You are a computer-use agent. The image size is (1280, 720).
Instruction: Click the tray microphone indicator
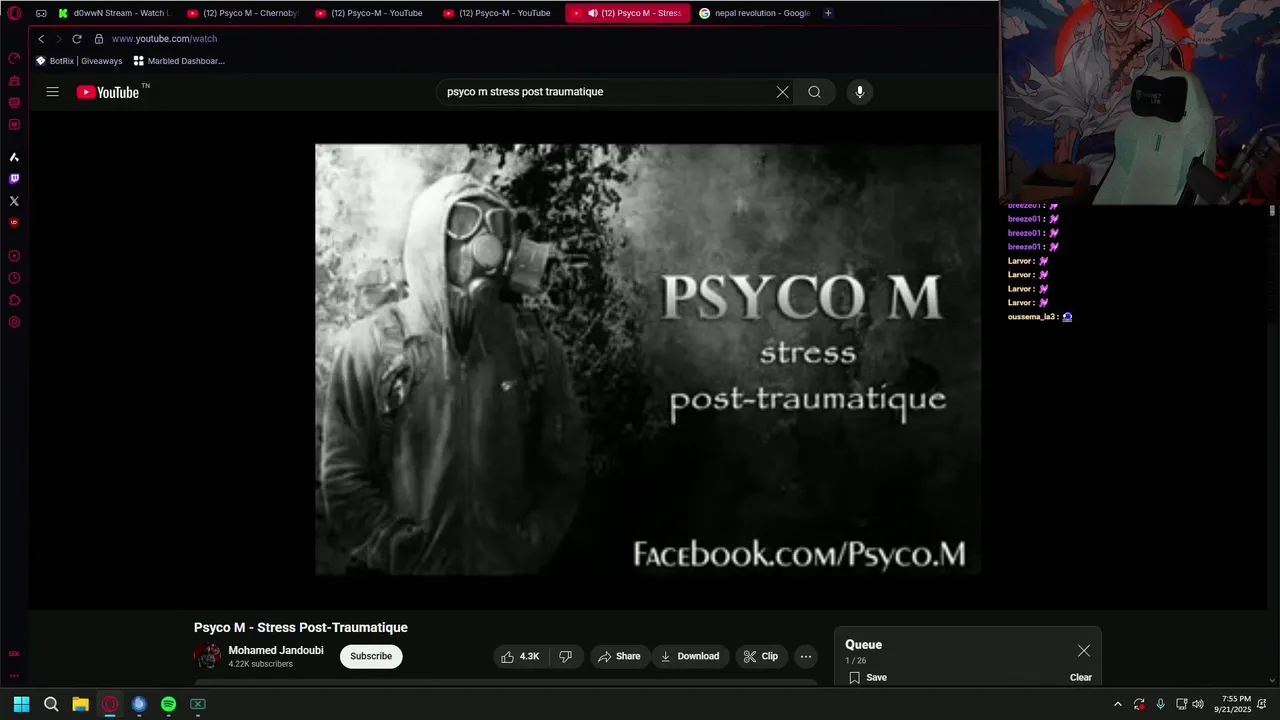tap(1160, 704)
